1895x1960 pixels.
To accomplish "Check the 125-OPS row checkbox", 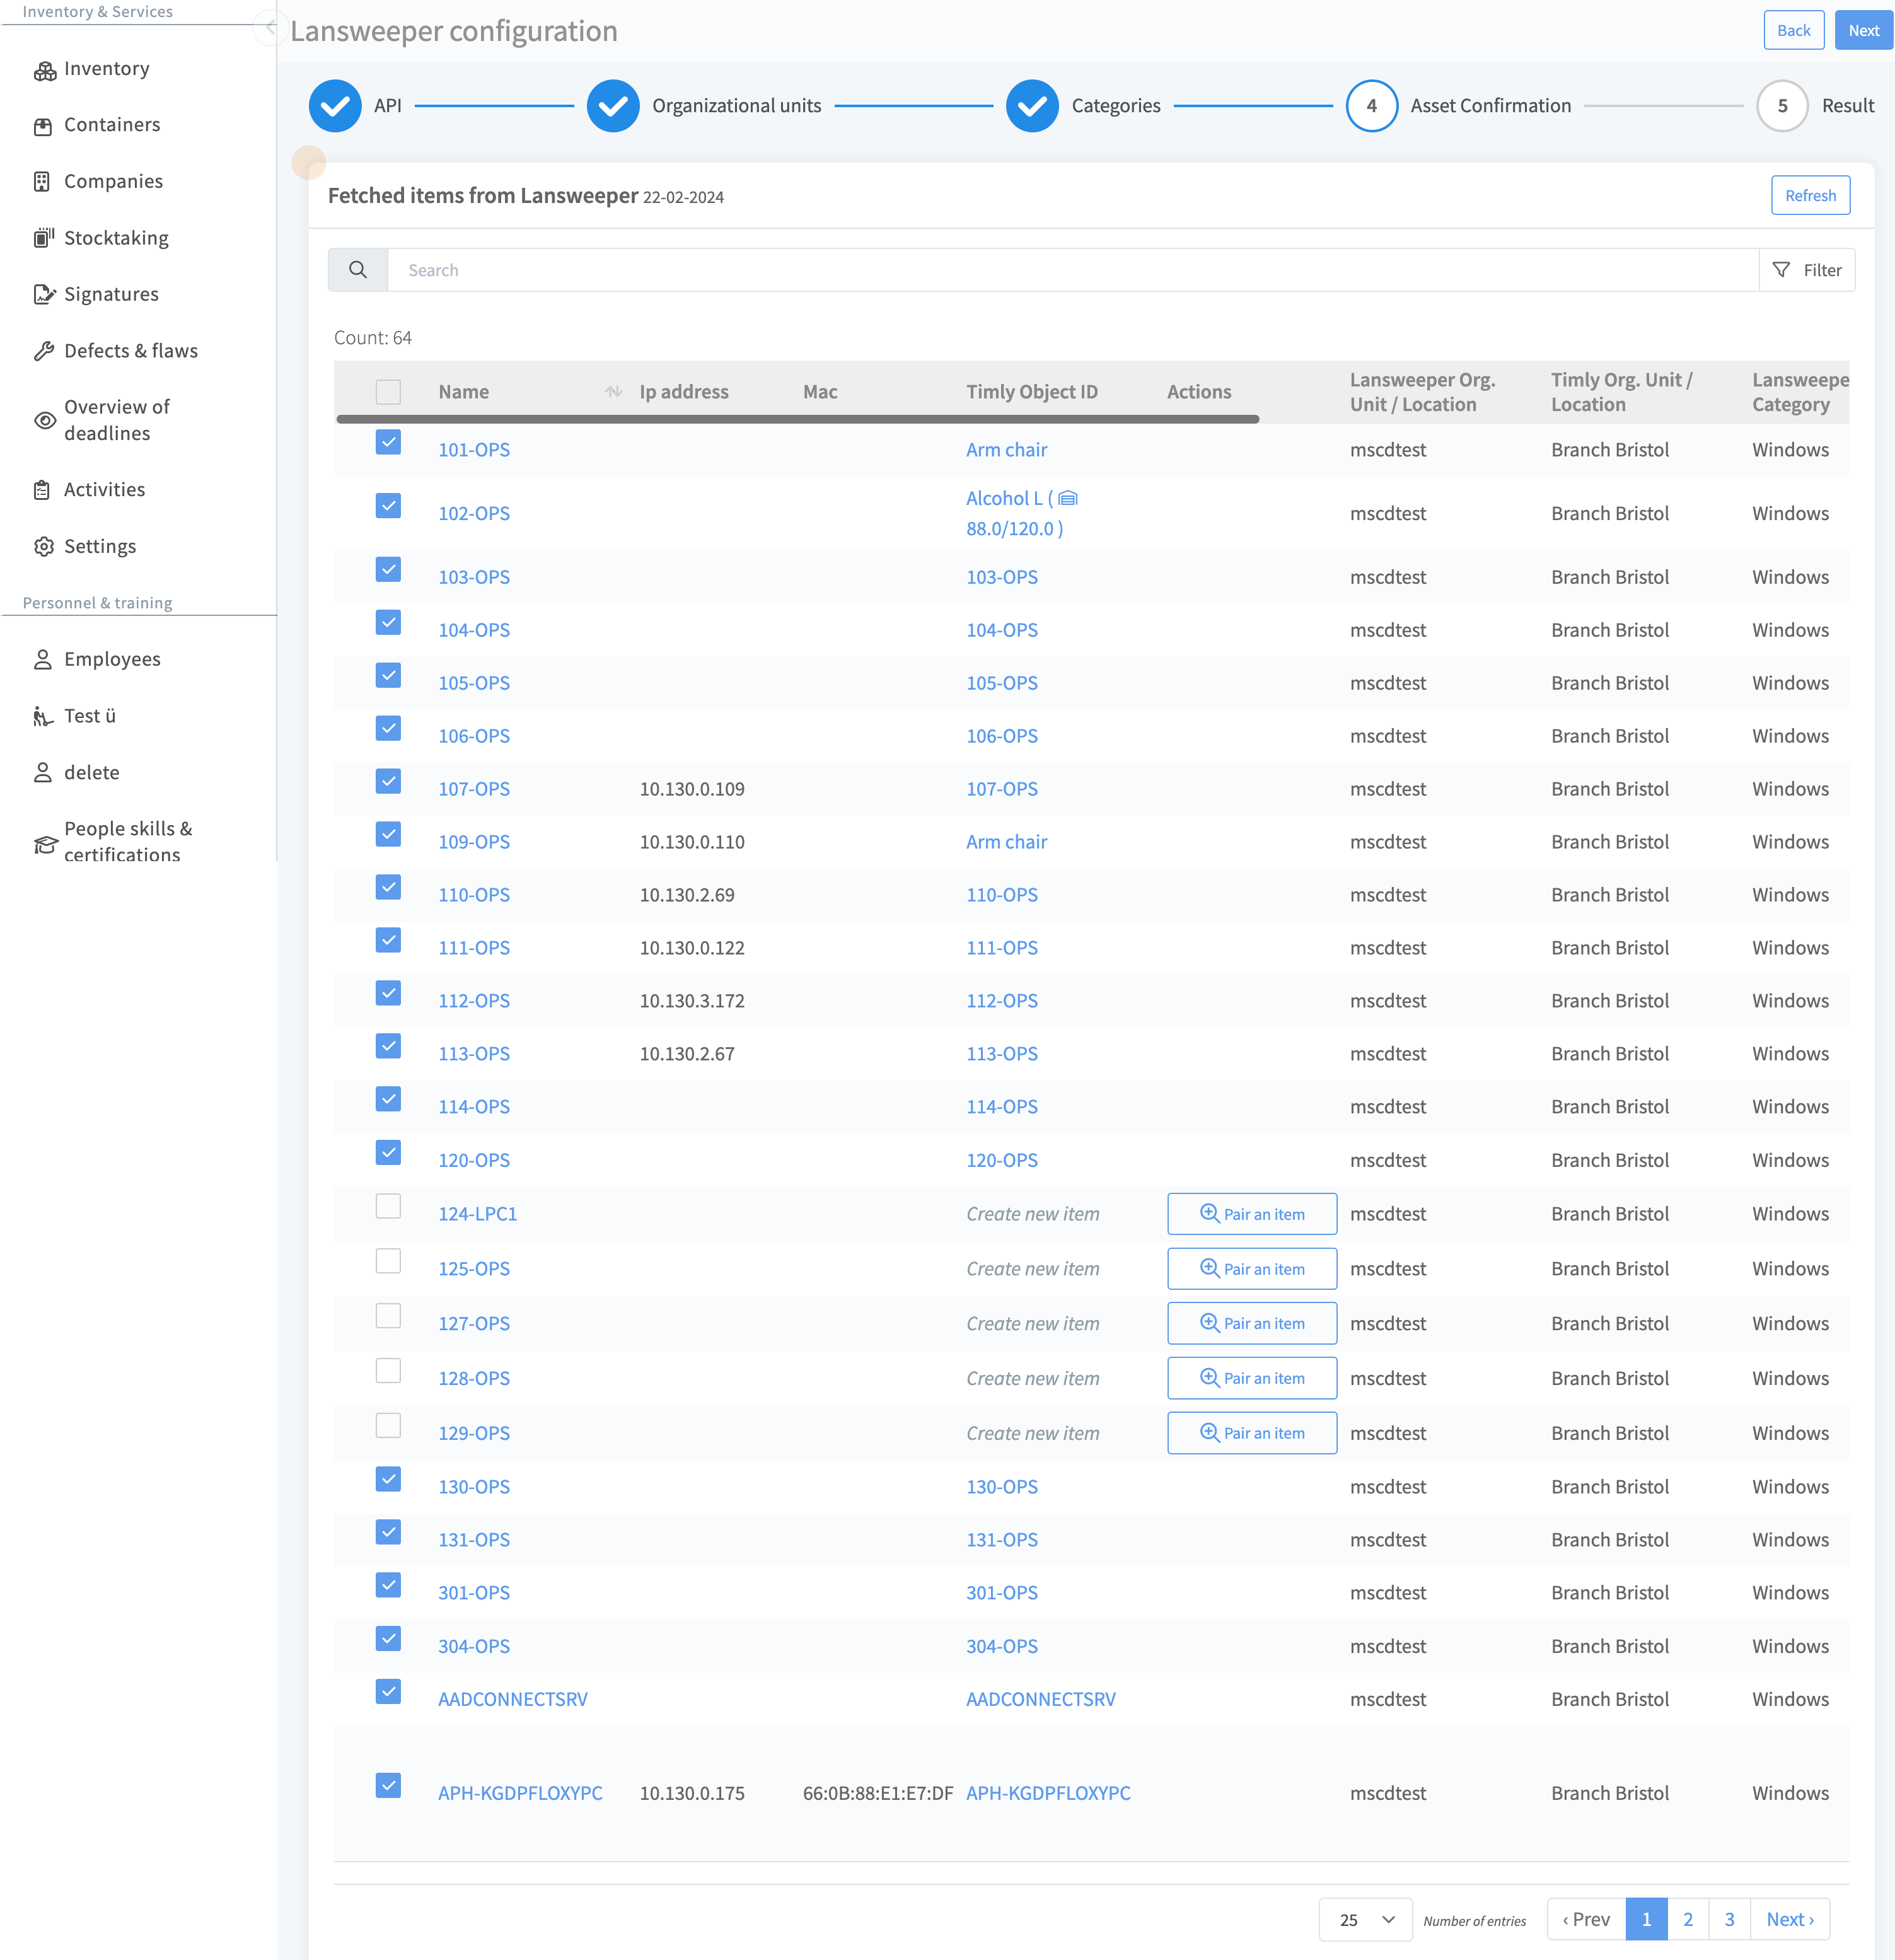I will pyautogui.click(x=388, y=1261).
